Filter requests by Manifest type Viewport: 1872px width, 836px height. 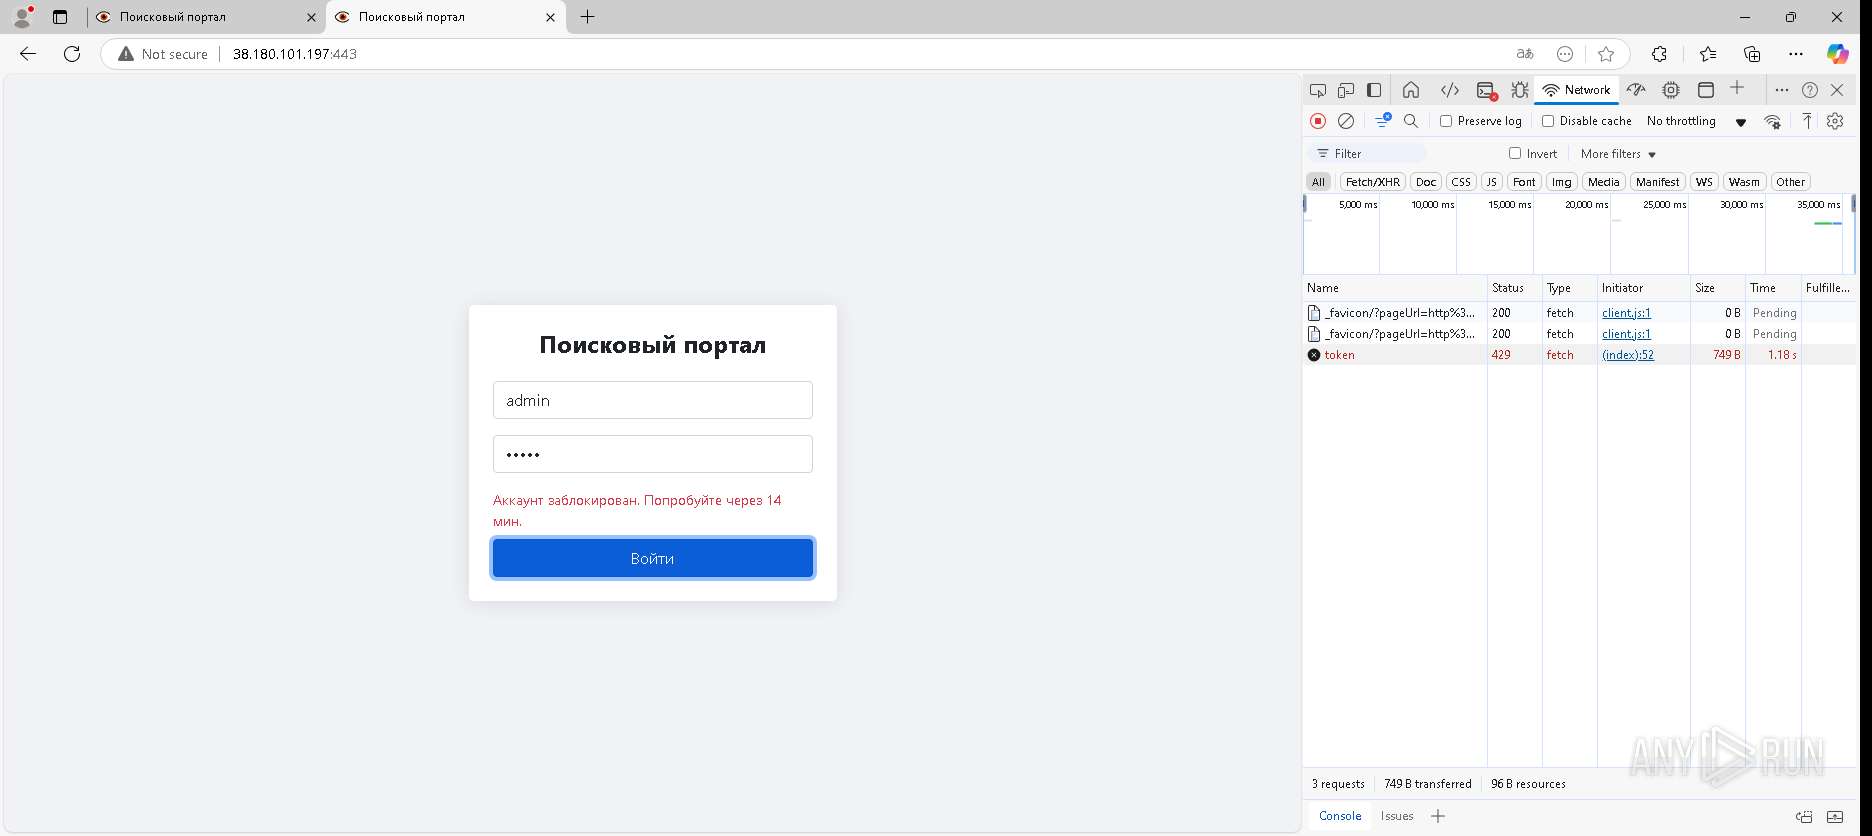click(x=1657, y=182)
